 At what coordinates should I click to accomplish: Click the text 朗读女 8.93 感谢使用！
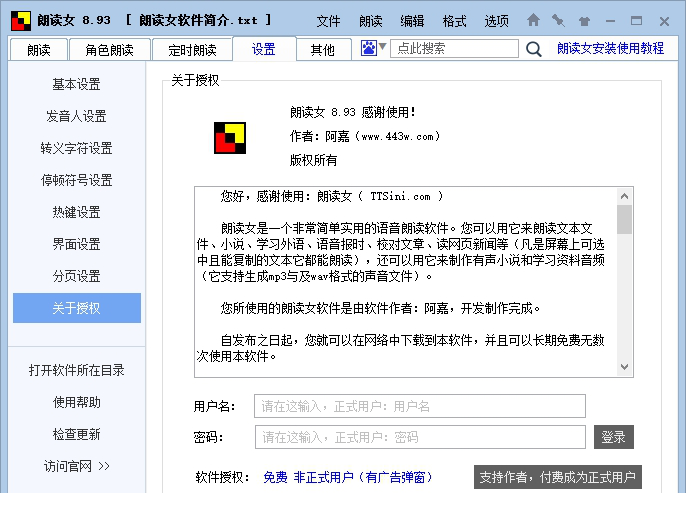(353, 112)
